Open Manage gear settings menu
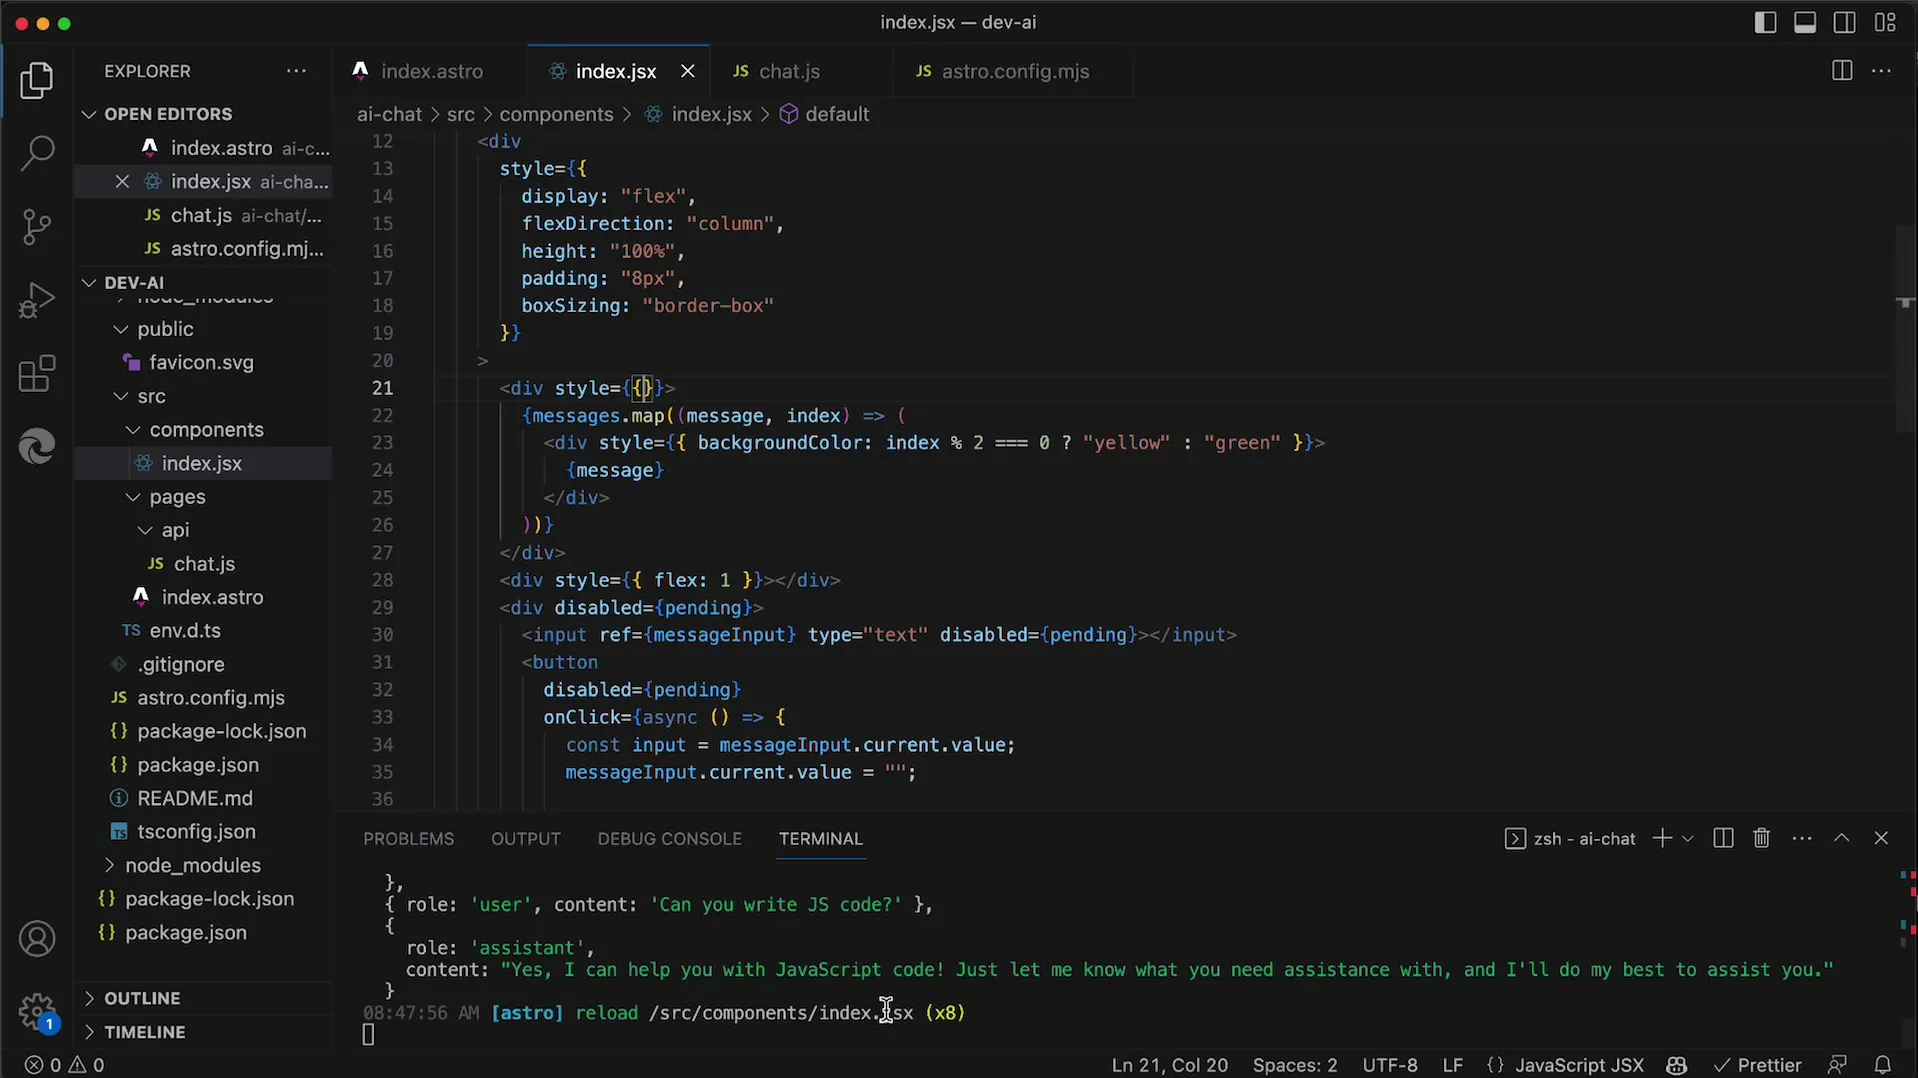This screenshot has width=1918, height=1078. coord(37,1011)
